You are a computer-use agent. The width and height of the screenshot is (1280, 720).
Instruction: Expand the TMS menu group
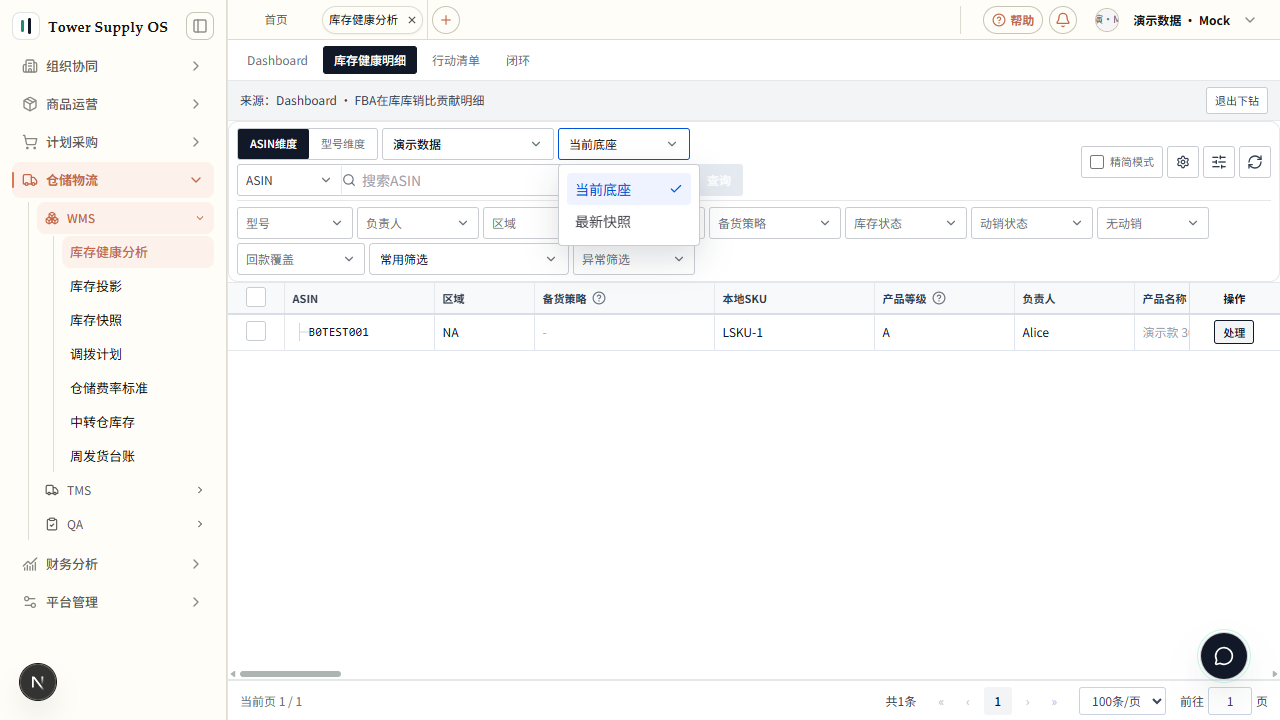click(x=125, y=490)
